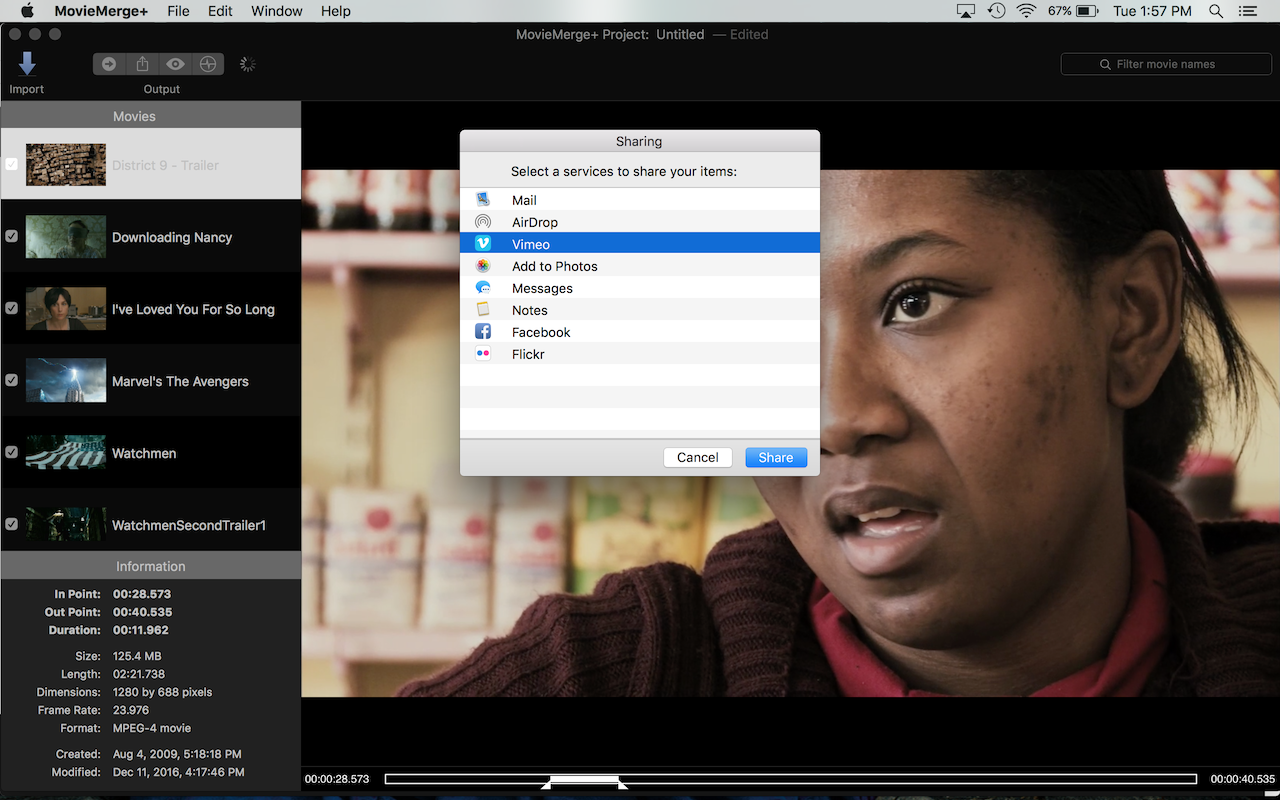Viewport: 1280px width, 800px height.
Task: Open the Edit menu
Action: tap(220, 11)
